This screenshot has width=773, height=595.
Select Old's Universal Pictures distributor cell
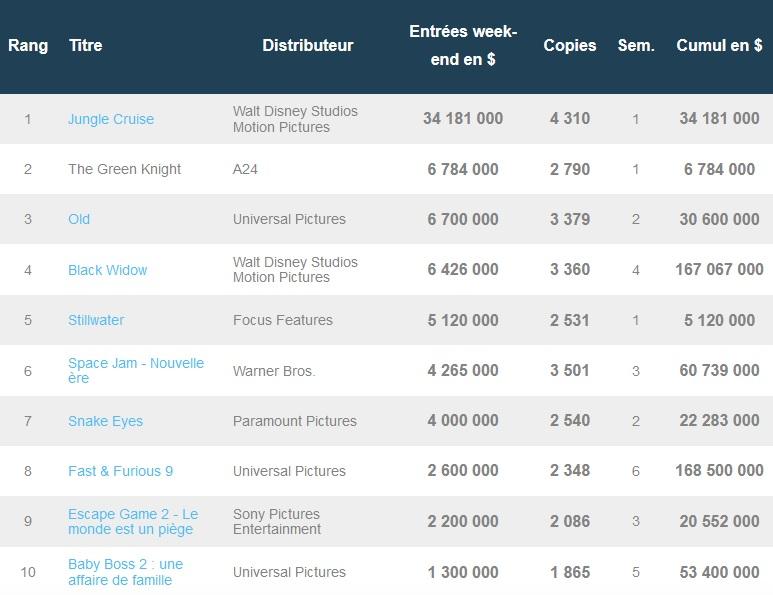point(289,219)
